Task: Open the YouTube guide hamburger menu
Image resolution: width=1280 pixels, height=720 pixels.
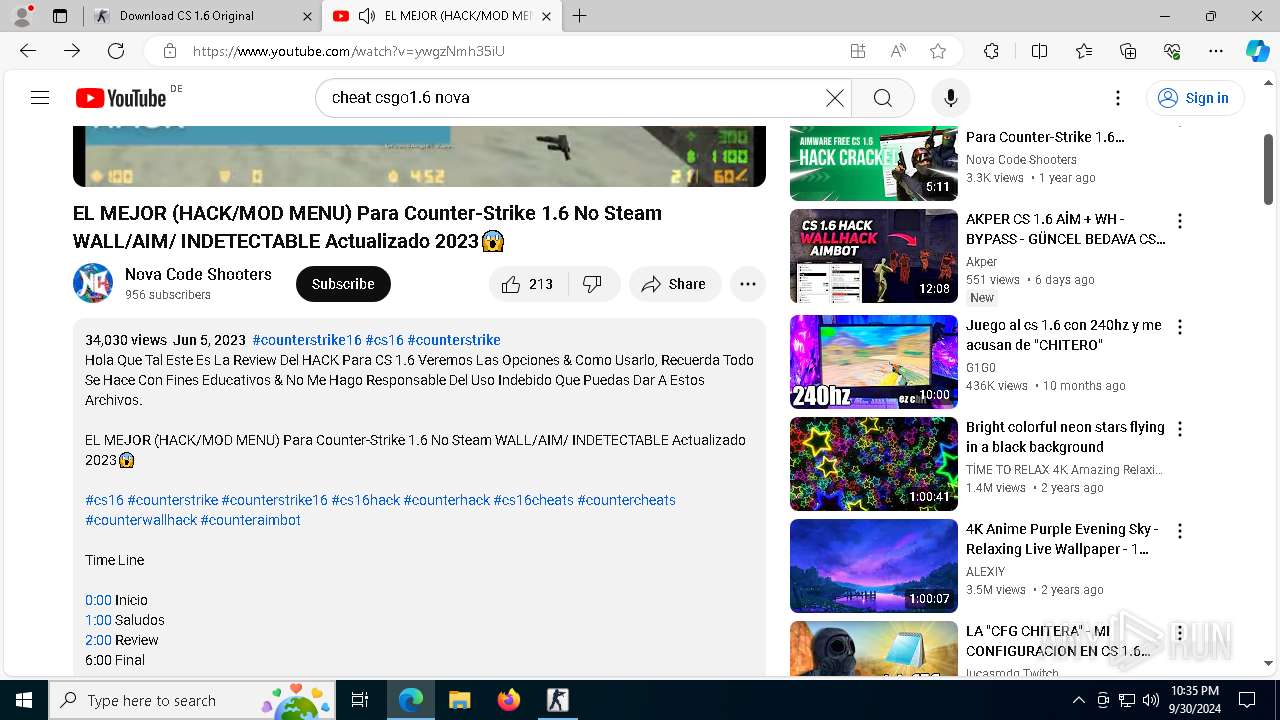Action: pyautogui.click(x=40, y=97)
